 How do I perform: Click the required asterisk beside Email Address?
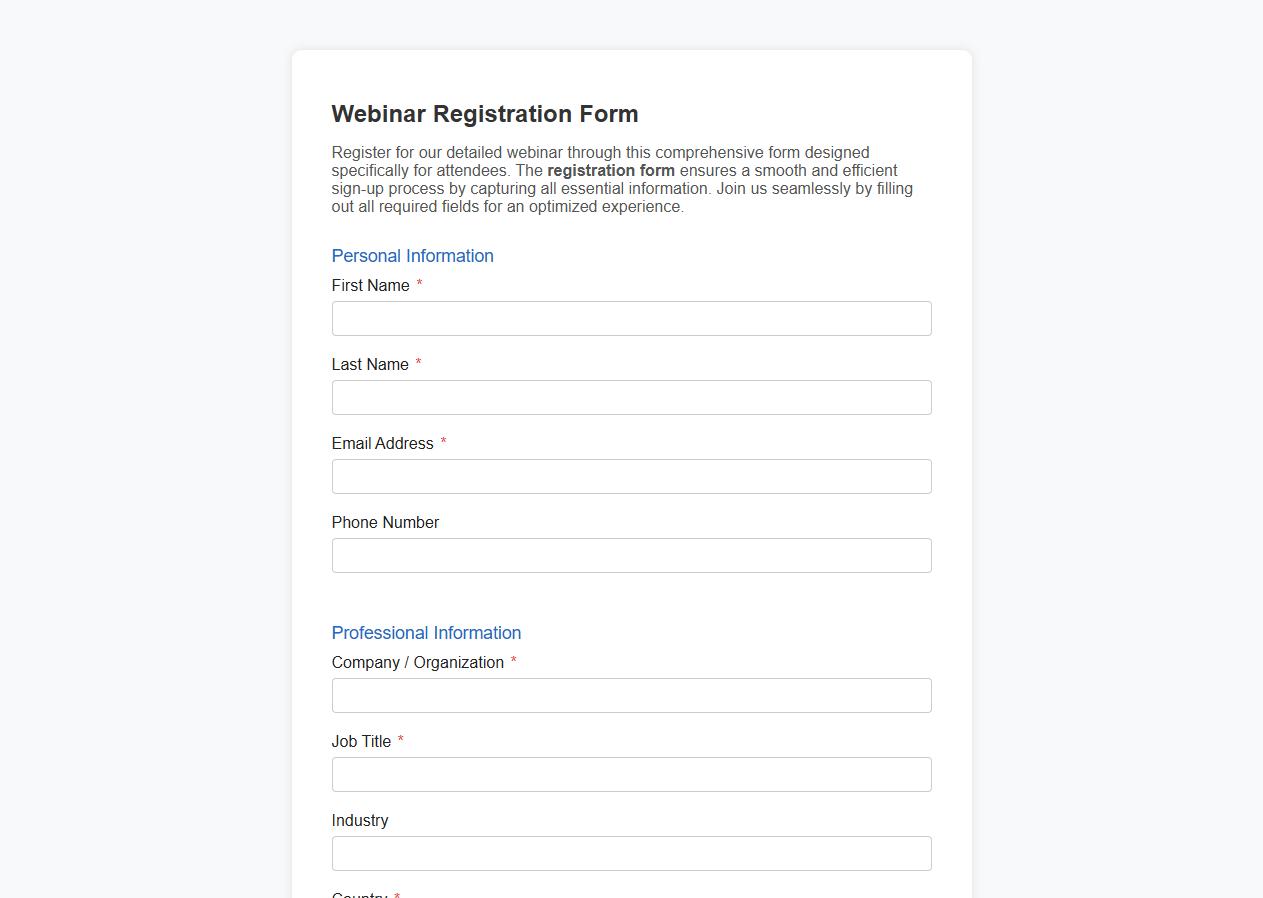[443, 443]
